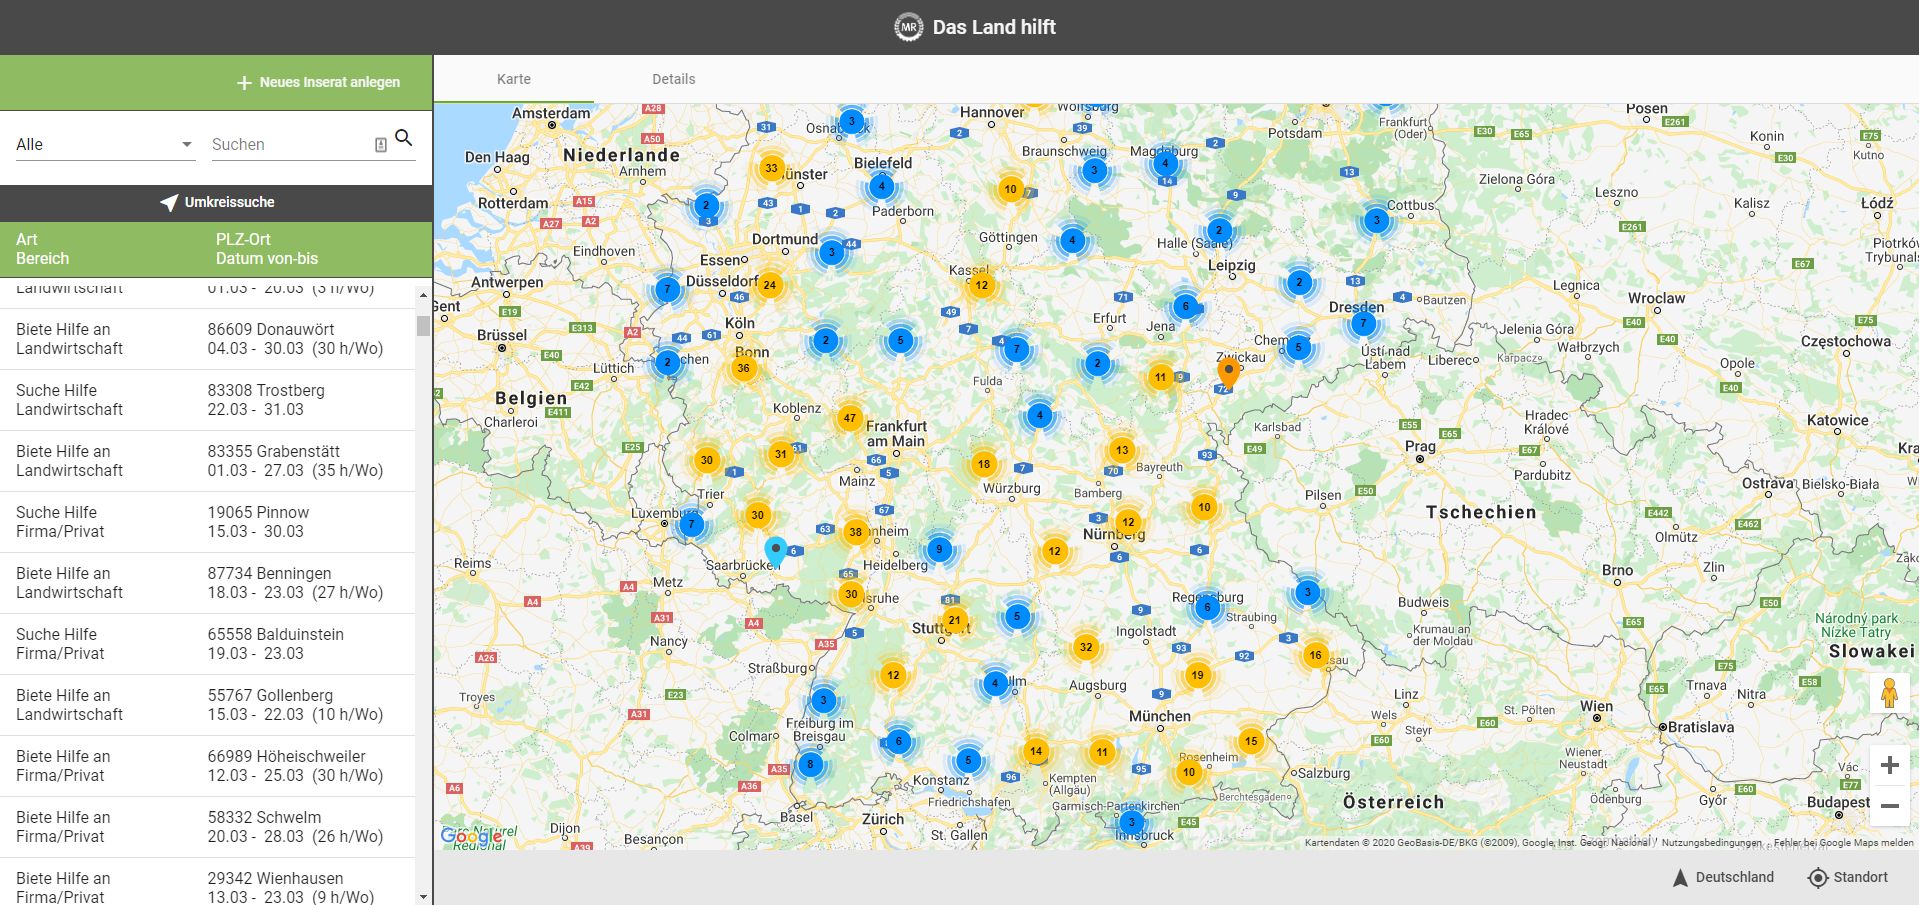This screenshot has width=1919, height=905.
Task: Open the cluster marker 47 near Koblenz
Action: [x=849, y=418]
